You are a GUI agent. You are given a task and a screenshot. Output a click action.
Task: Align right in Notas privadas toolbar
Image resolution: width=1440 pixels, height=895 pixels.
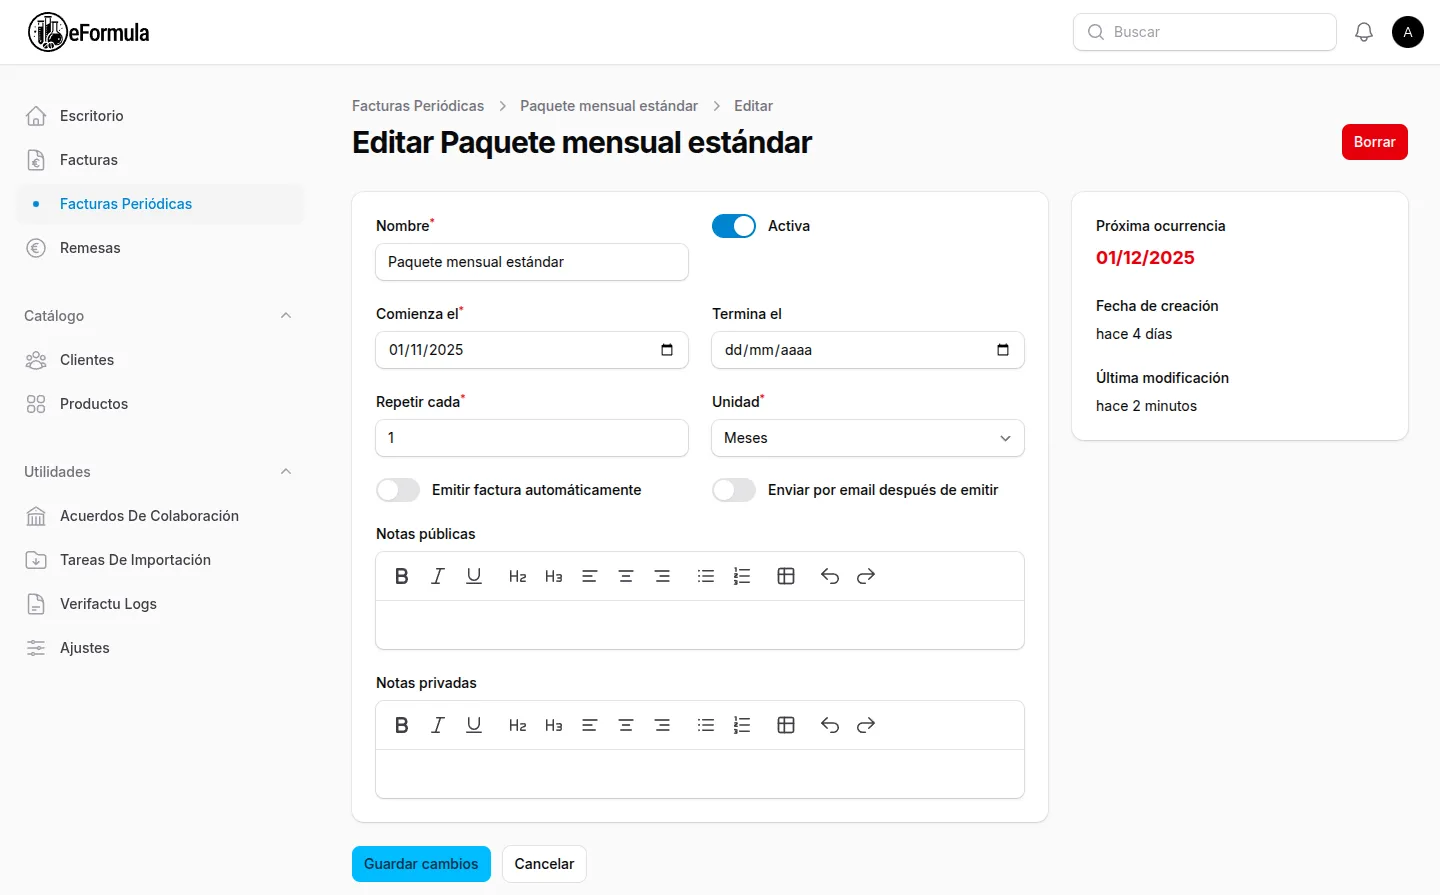(662, 725)
